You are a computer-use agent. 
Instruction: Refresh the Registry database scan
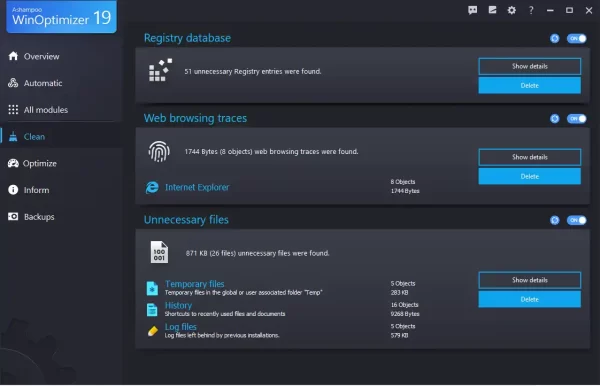(554, 38)
